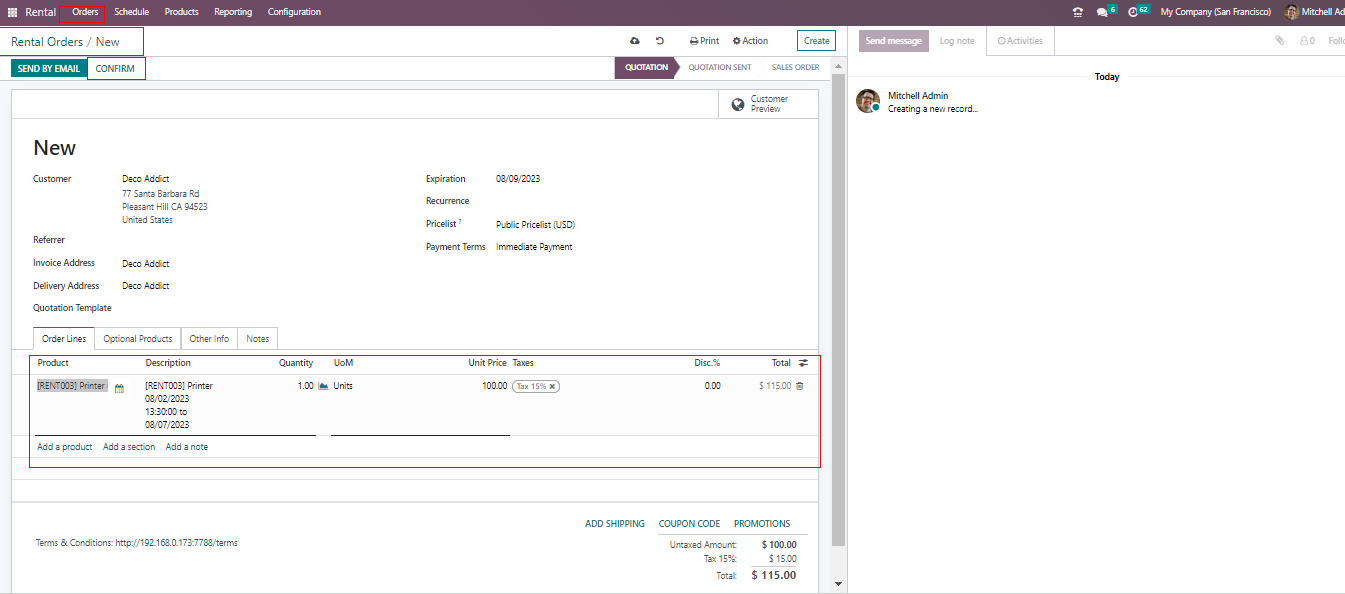Open company switcher My Company (San Francisco)

[1216, 12]
